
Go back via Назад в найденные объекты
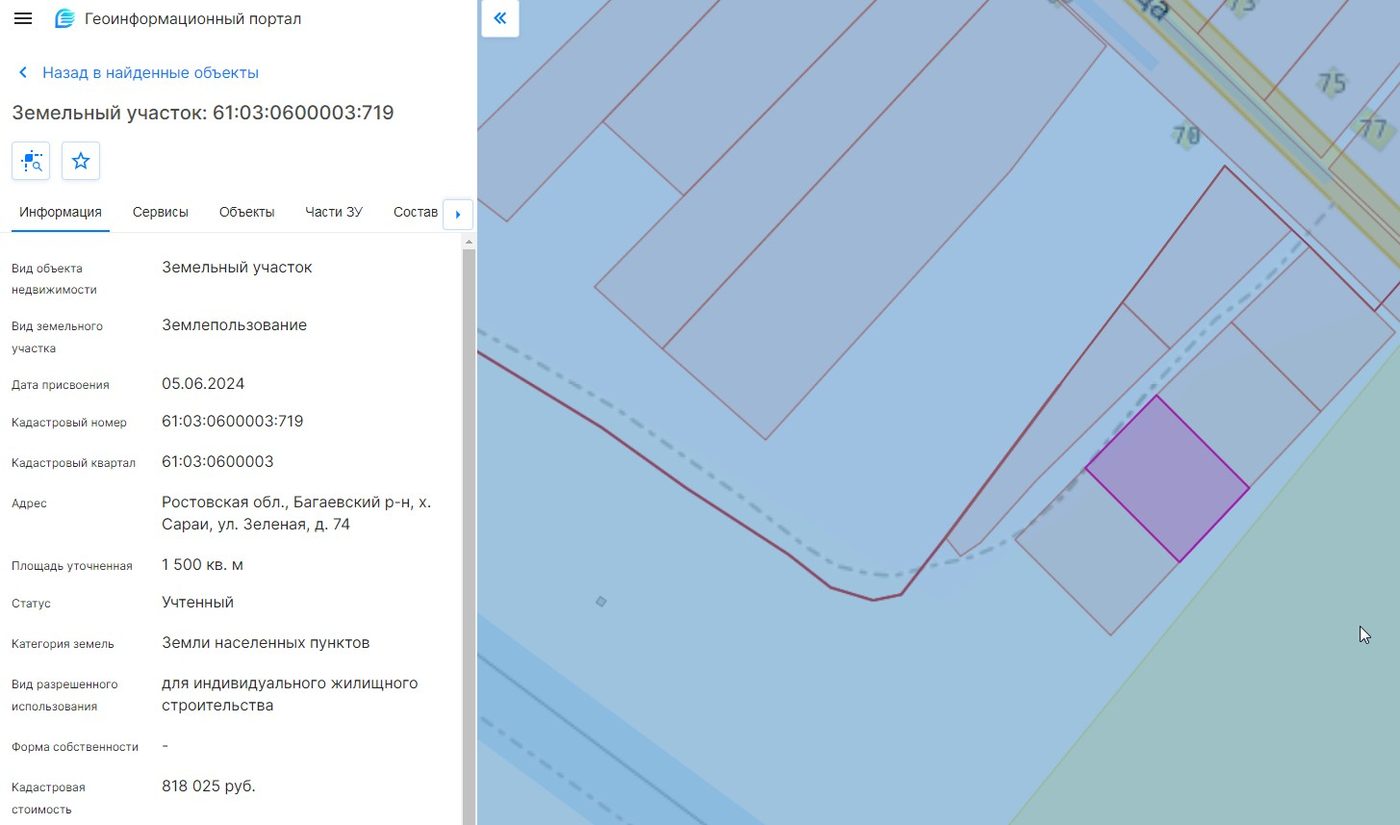point(150,73)
